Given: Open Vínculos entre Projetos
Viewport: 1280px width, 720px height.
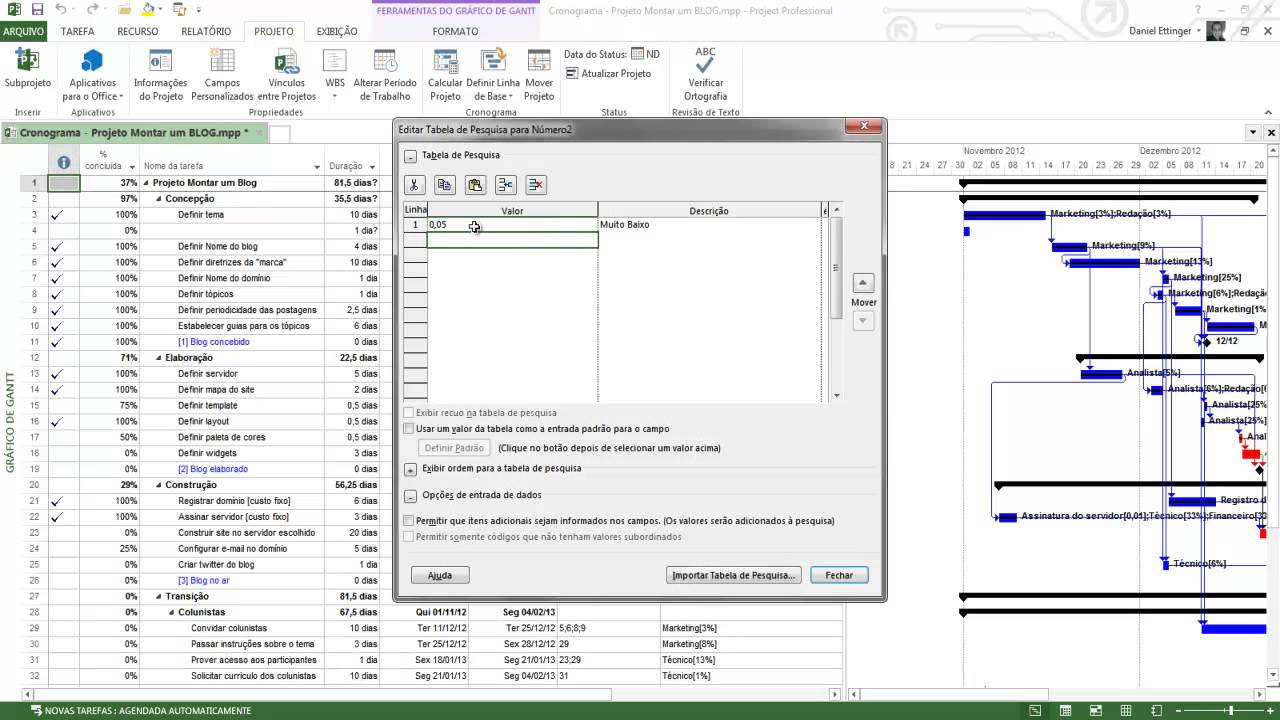Looking at the screenshot, I should click(287, 77).
